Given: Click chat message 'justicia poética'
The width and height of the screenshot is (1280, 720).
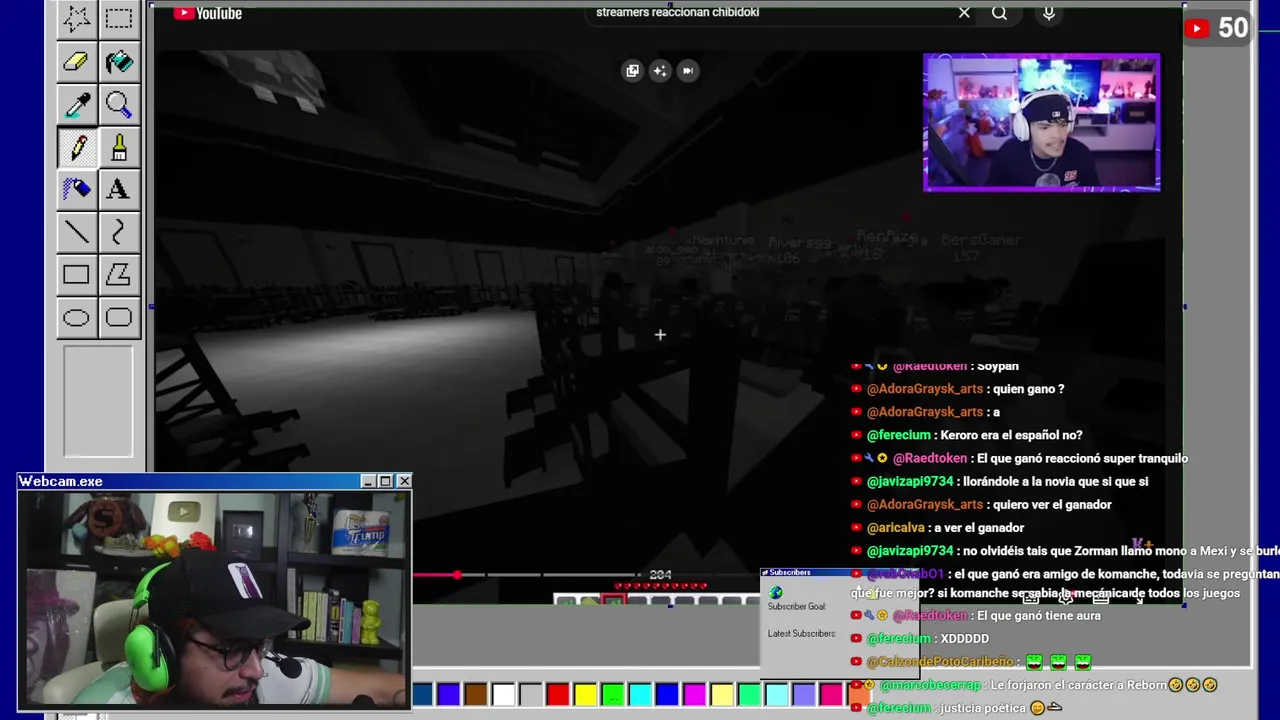Looking at the screenshot, I should point(983,708).
